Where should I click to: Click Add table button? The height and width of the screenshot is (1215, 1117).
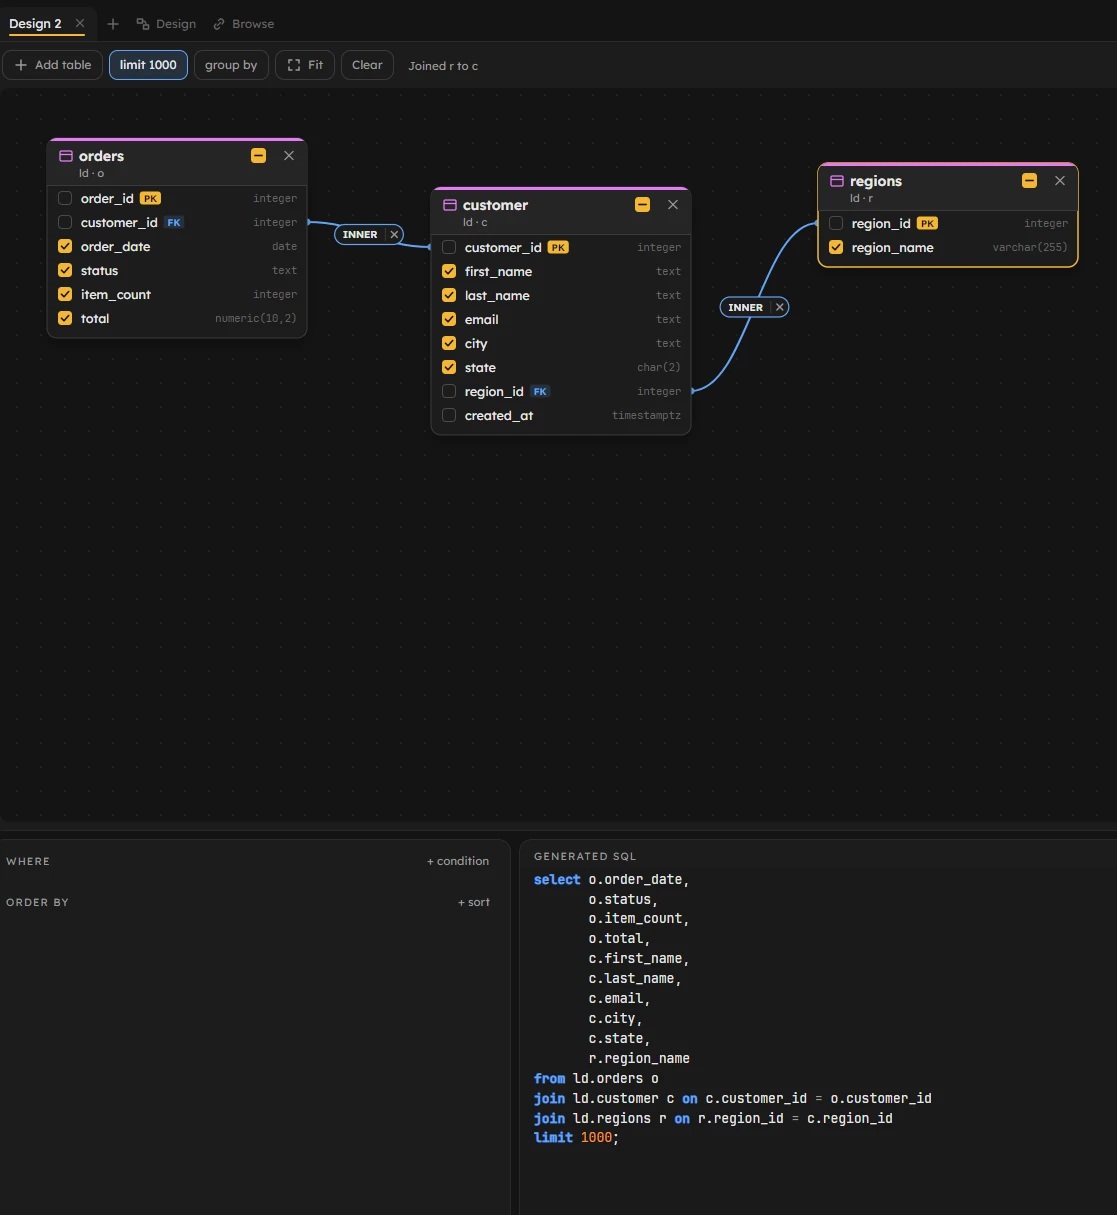[53, 65]
